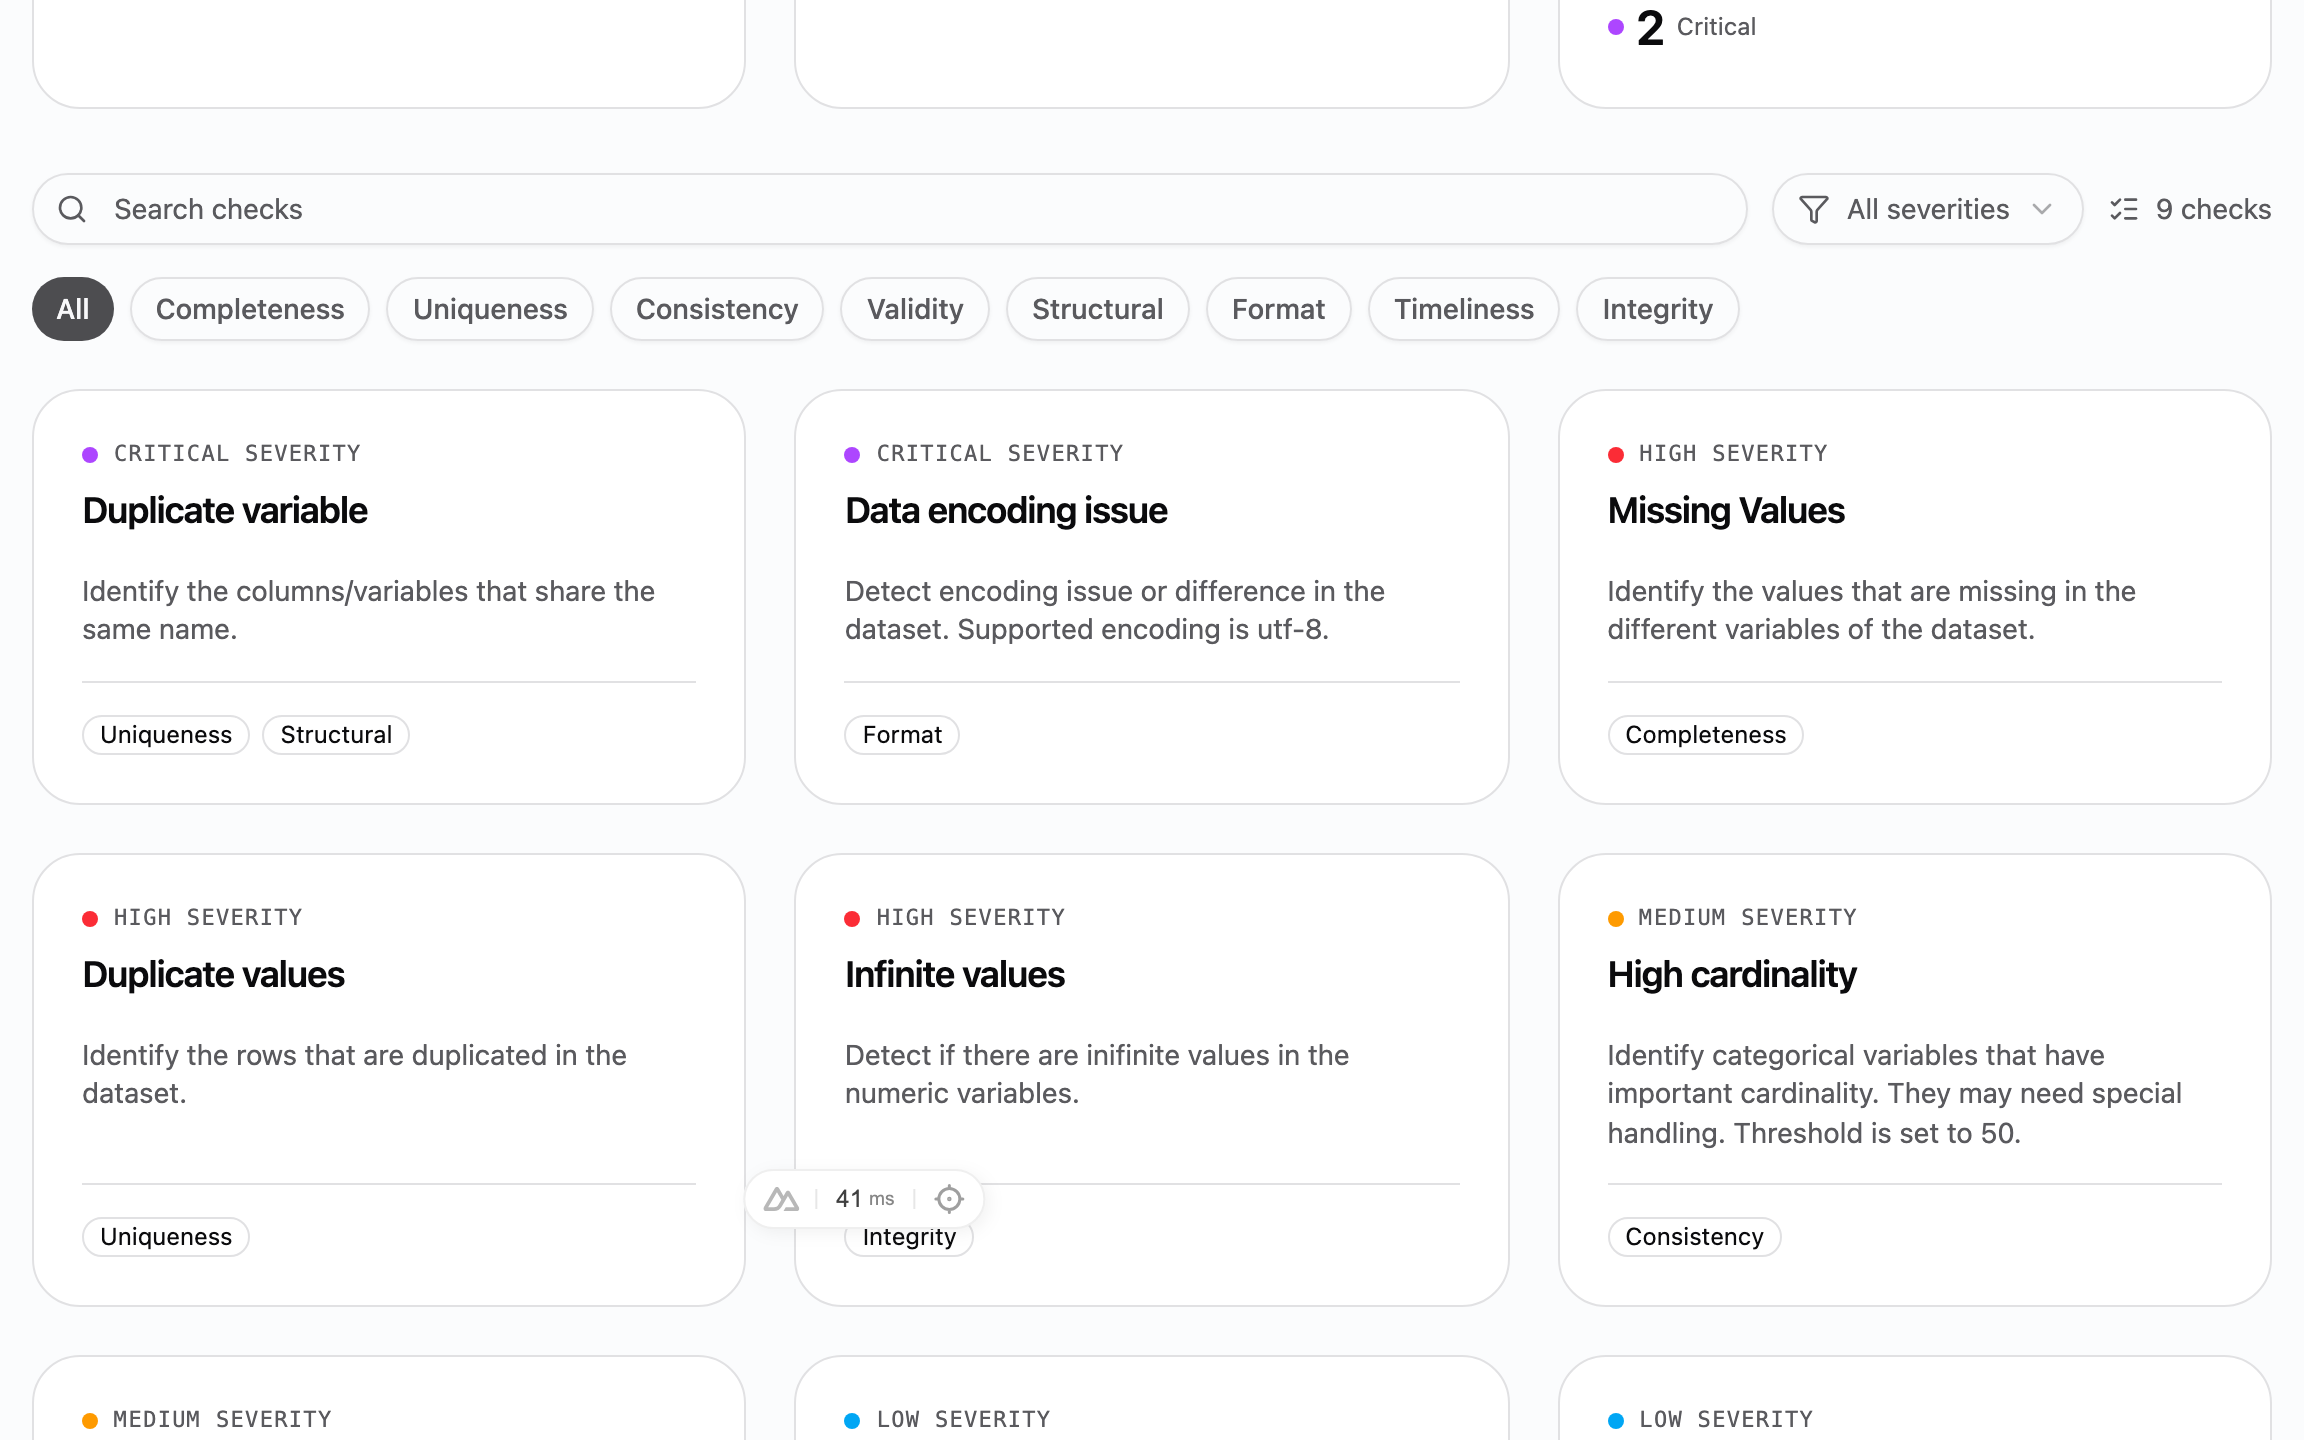Click Format tag on Data encoding card

coord(902,735)
